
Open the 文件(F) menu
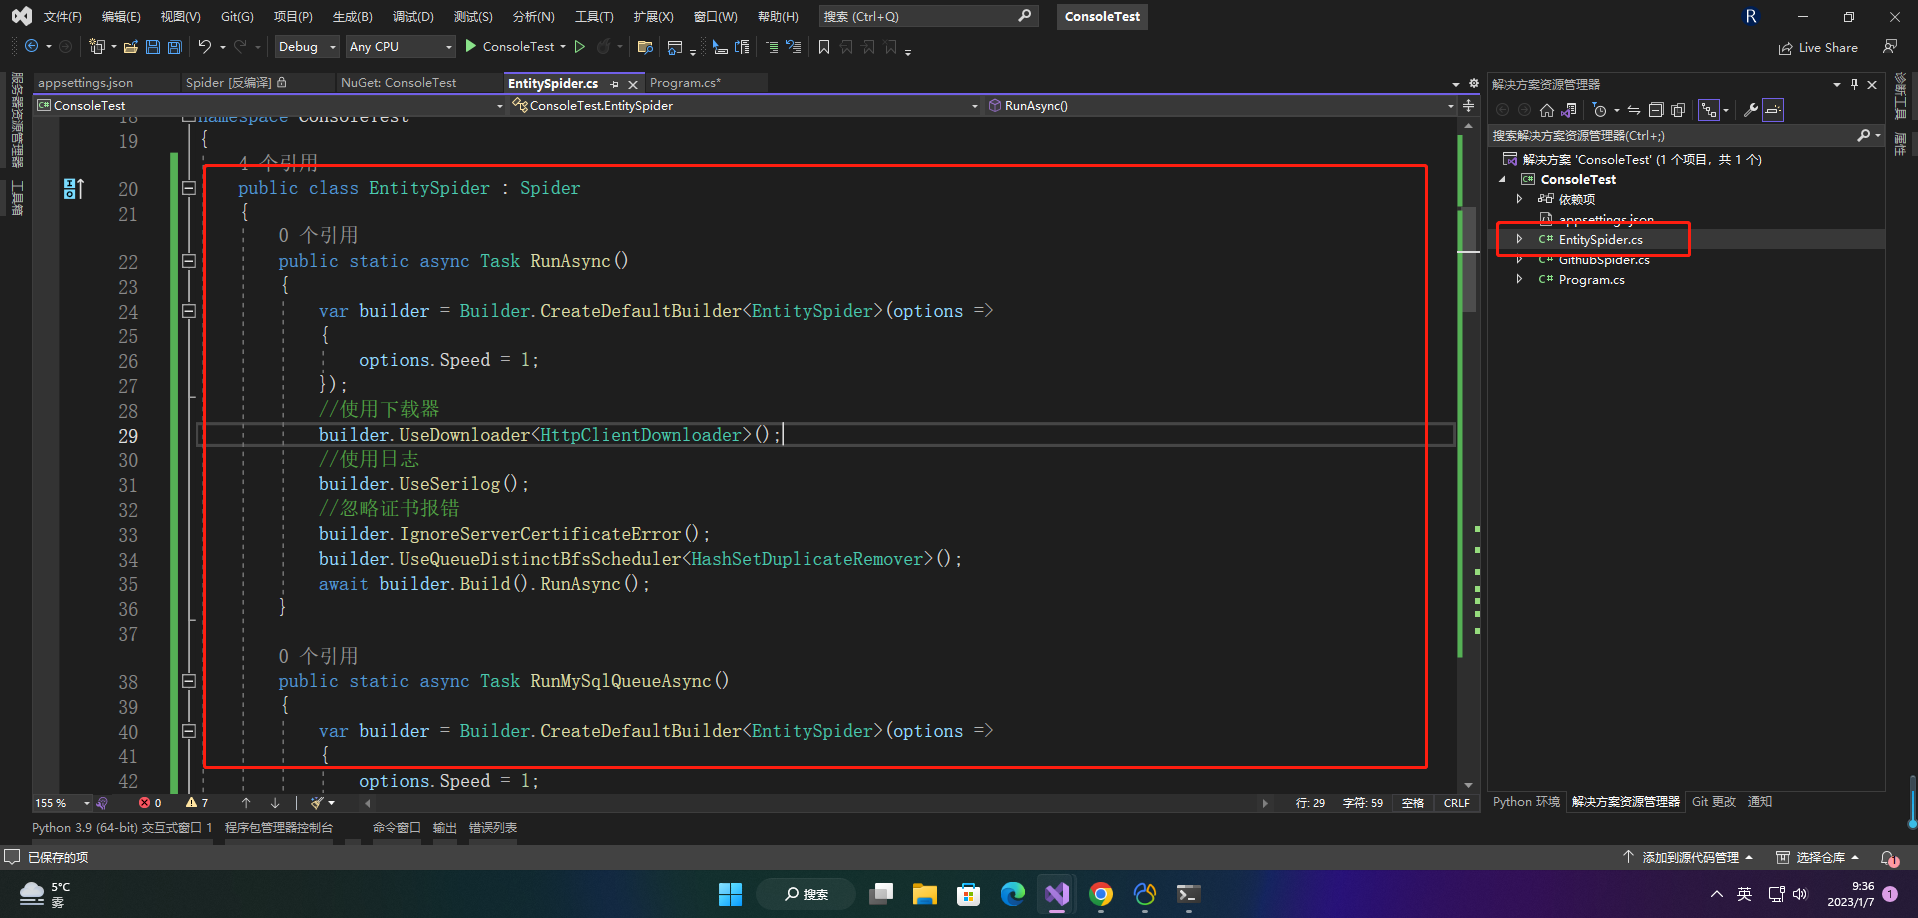62,17
